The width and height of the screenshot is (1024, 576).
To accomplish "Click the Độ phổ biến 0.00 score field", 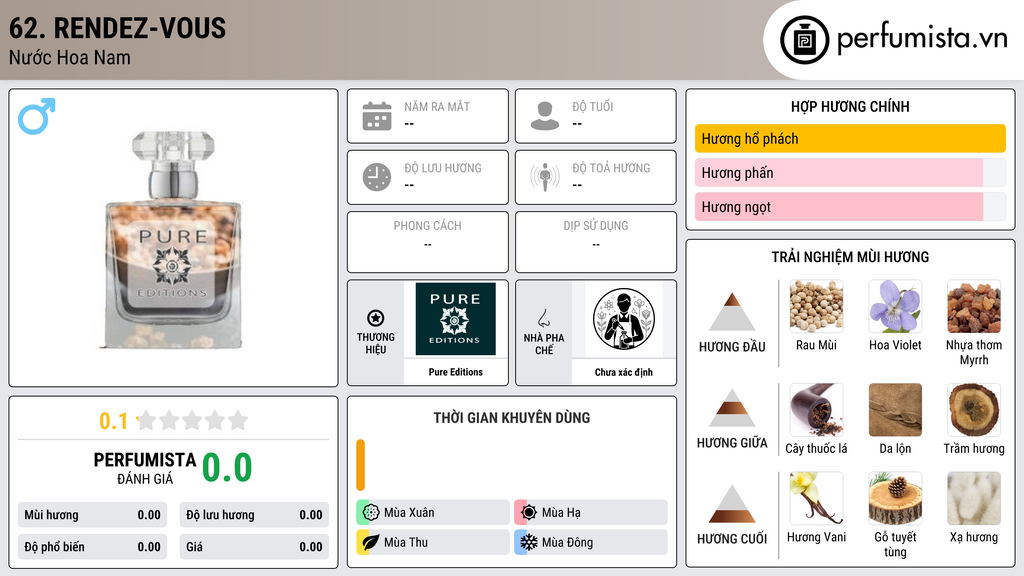I will (92, 547).
